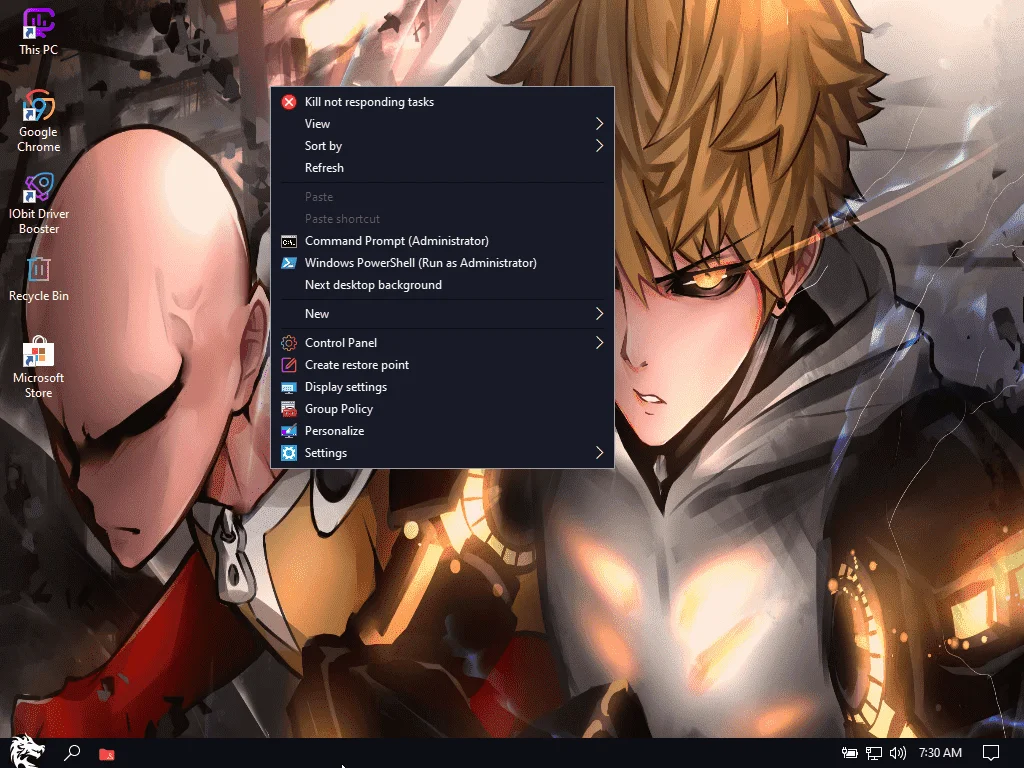The height and width of the screenshot is (768, 1024).
Task: Open the dragon Start button
Action: (27, 752)
